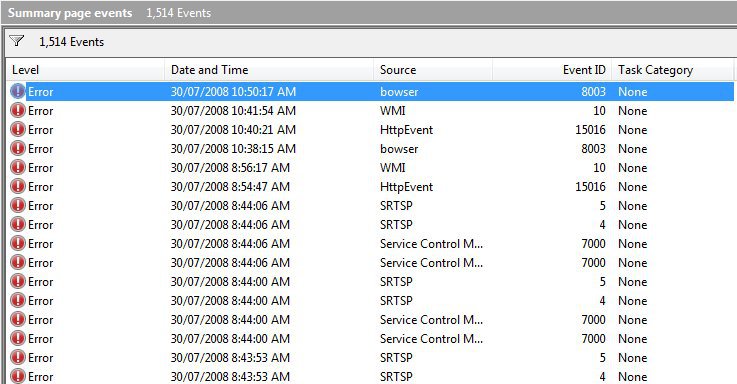Screen dimensions: 737x384
Task: Click event ID 10 in the 10:41:54 AM row
Action: pyautogui.click(x=599, y=110)
